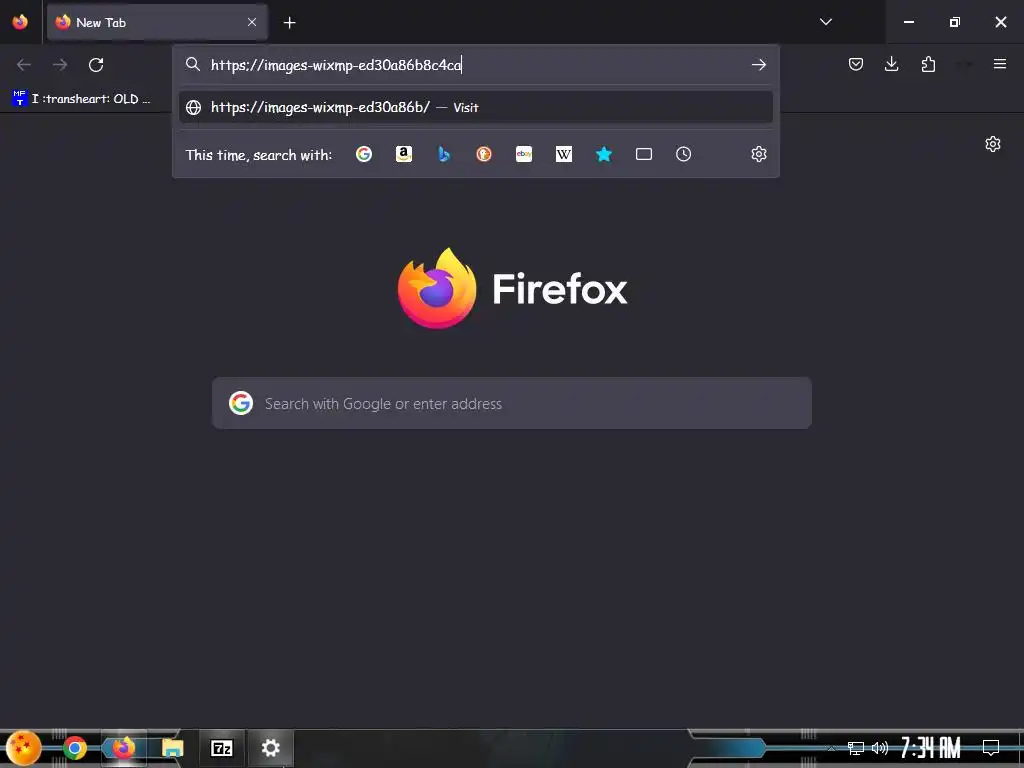
Task: Search this time with Amazon icon
Action: (x=404, y=154)
